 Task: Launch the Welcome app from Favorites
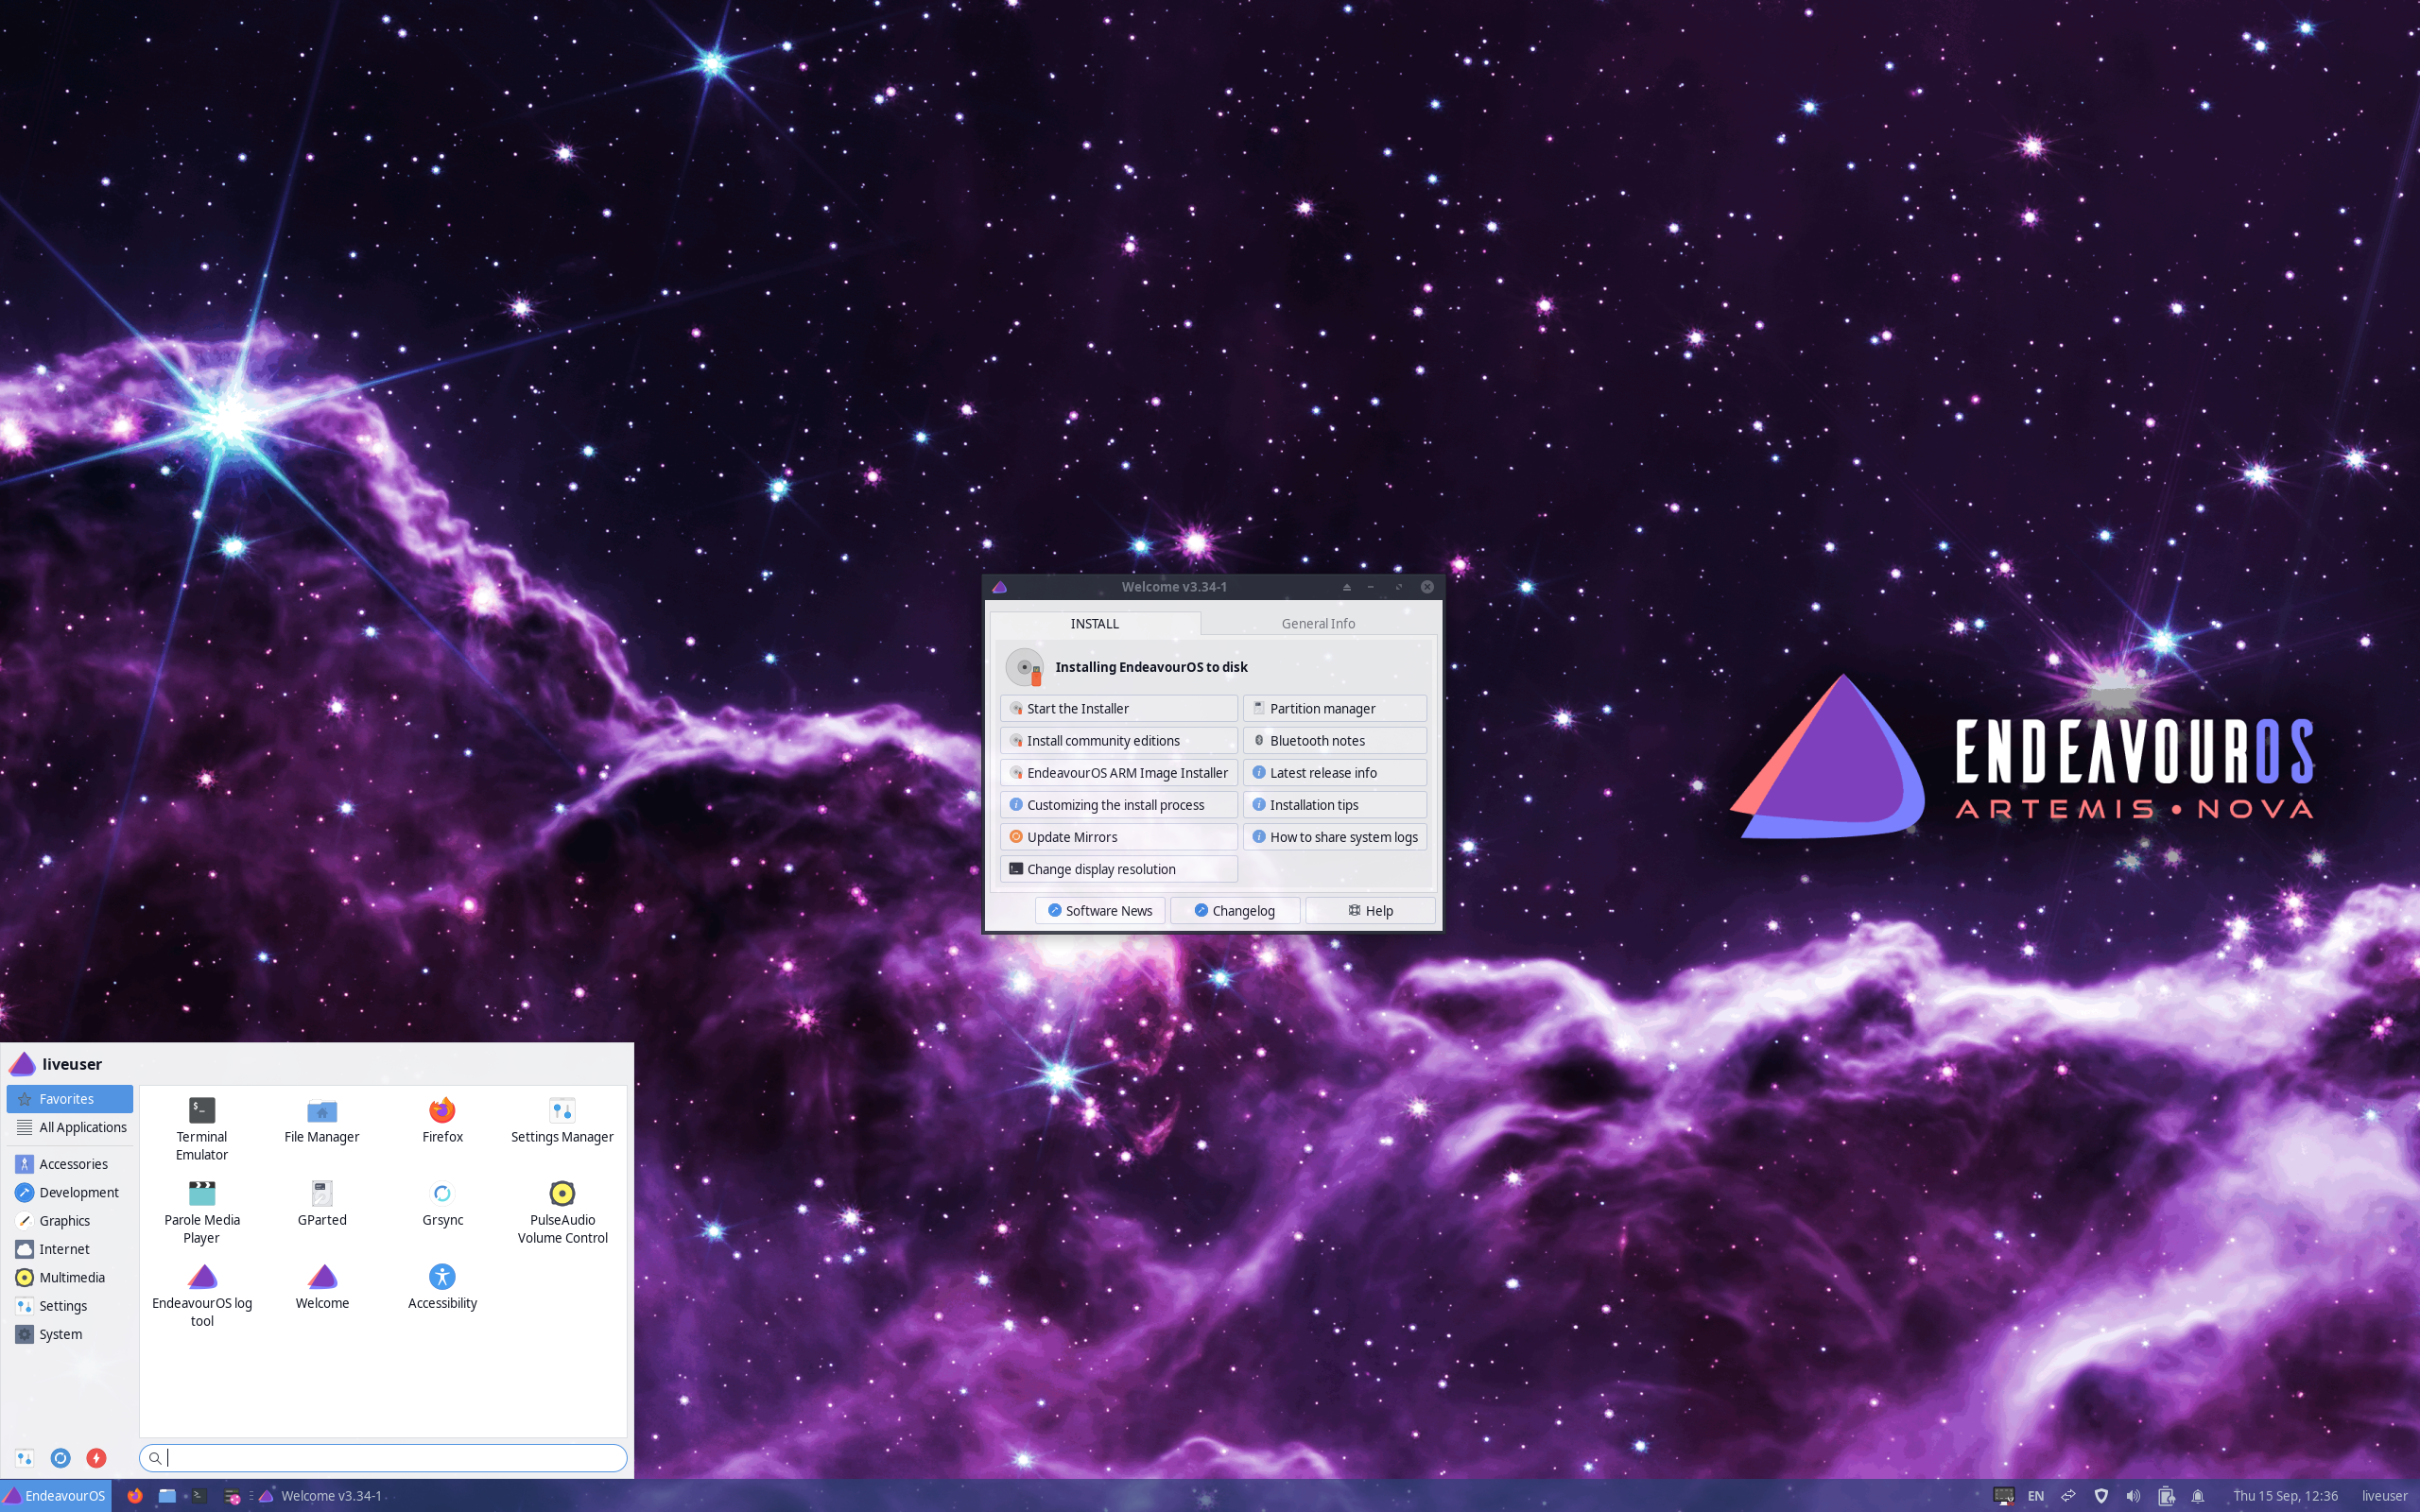click(x=321, y=1286)
